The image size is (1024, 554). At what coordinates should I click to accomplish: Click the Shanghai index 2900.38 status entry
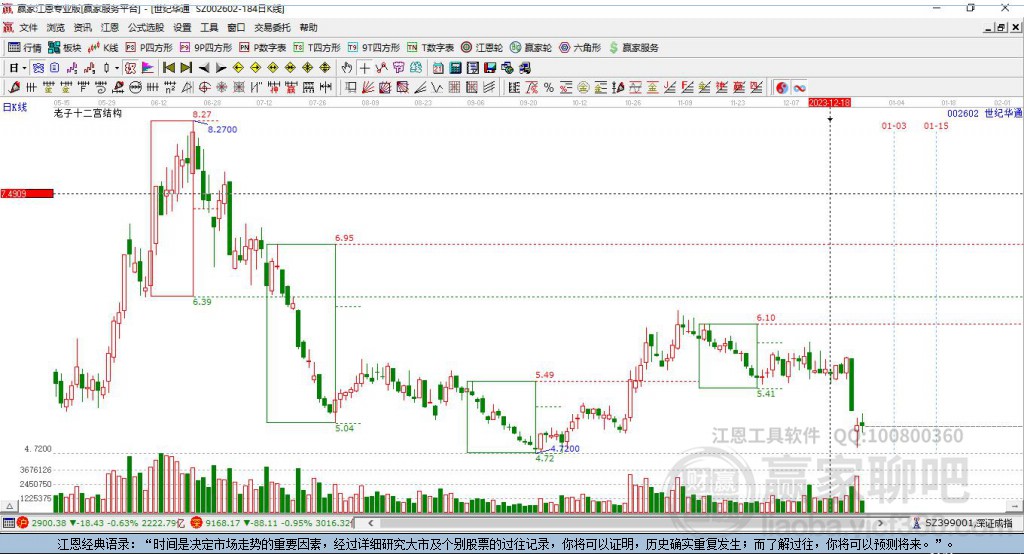click(x=101, y=523)
